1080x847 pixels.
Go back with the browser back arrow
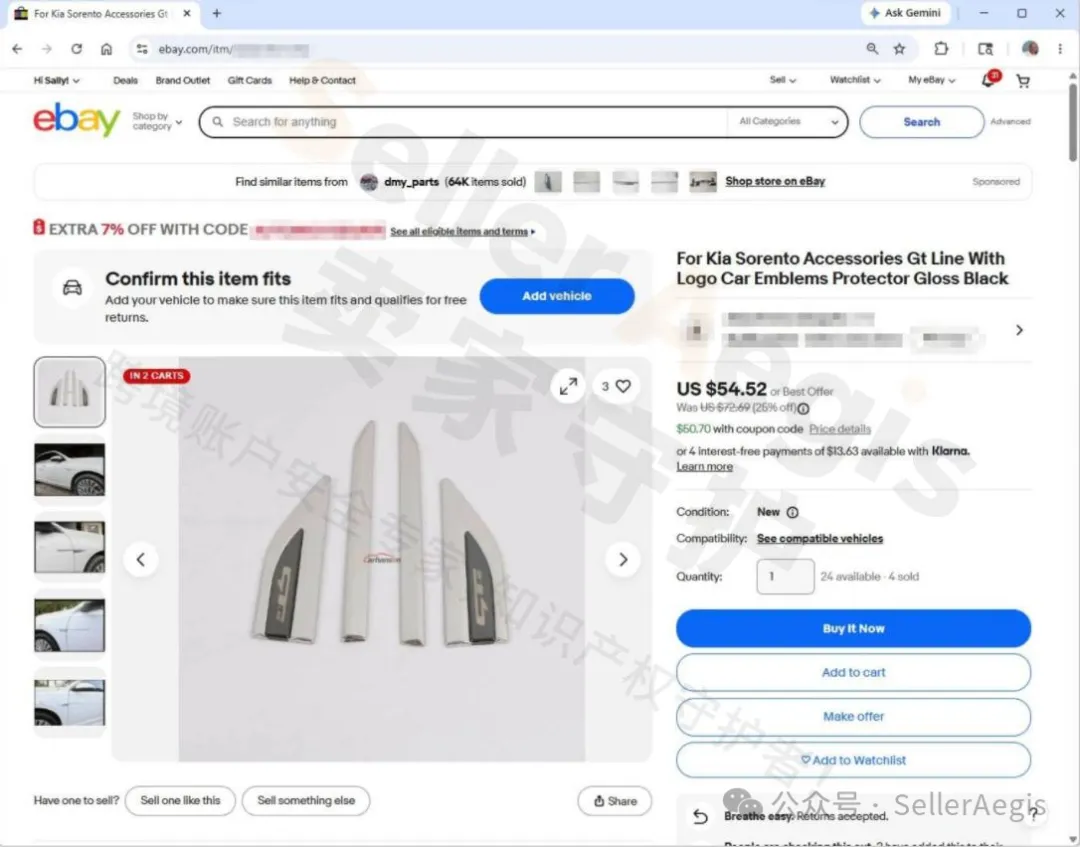tap(17, 49)
